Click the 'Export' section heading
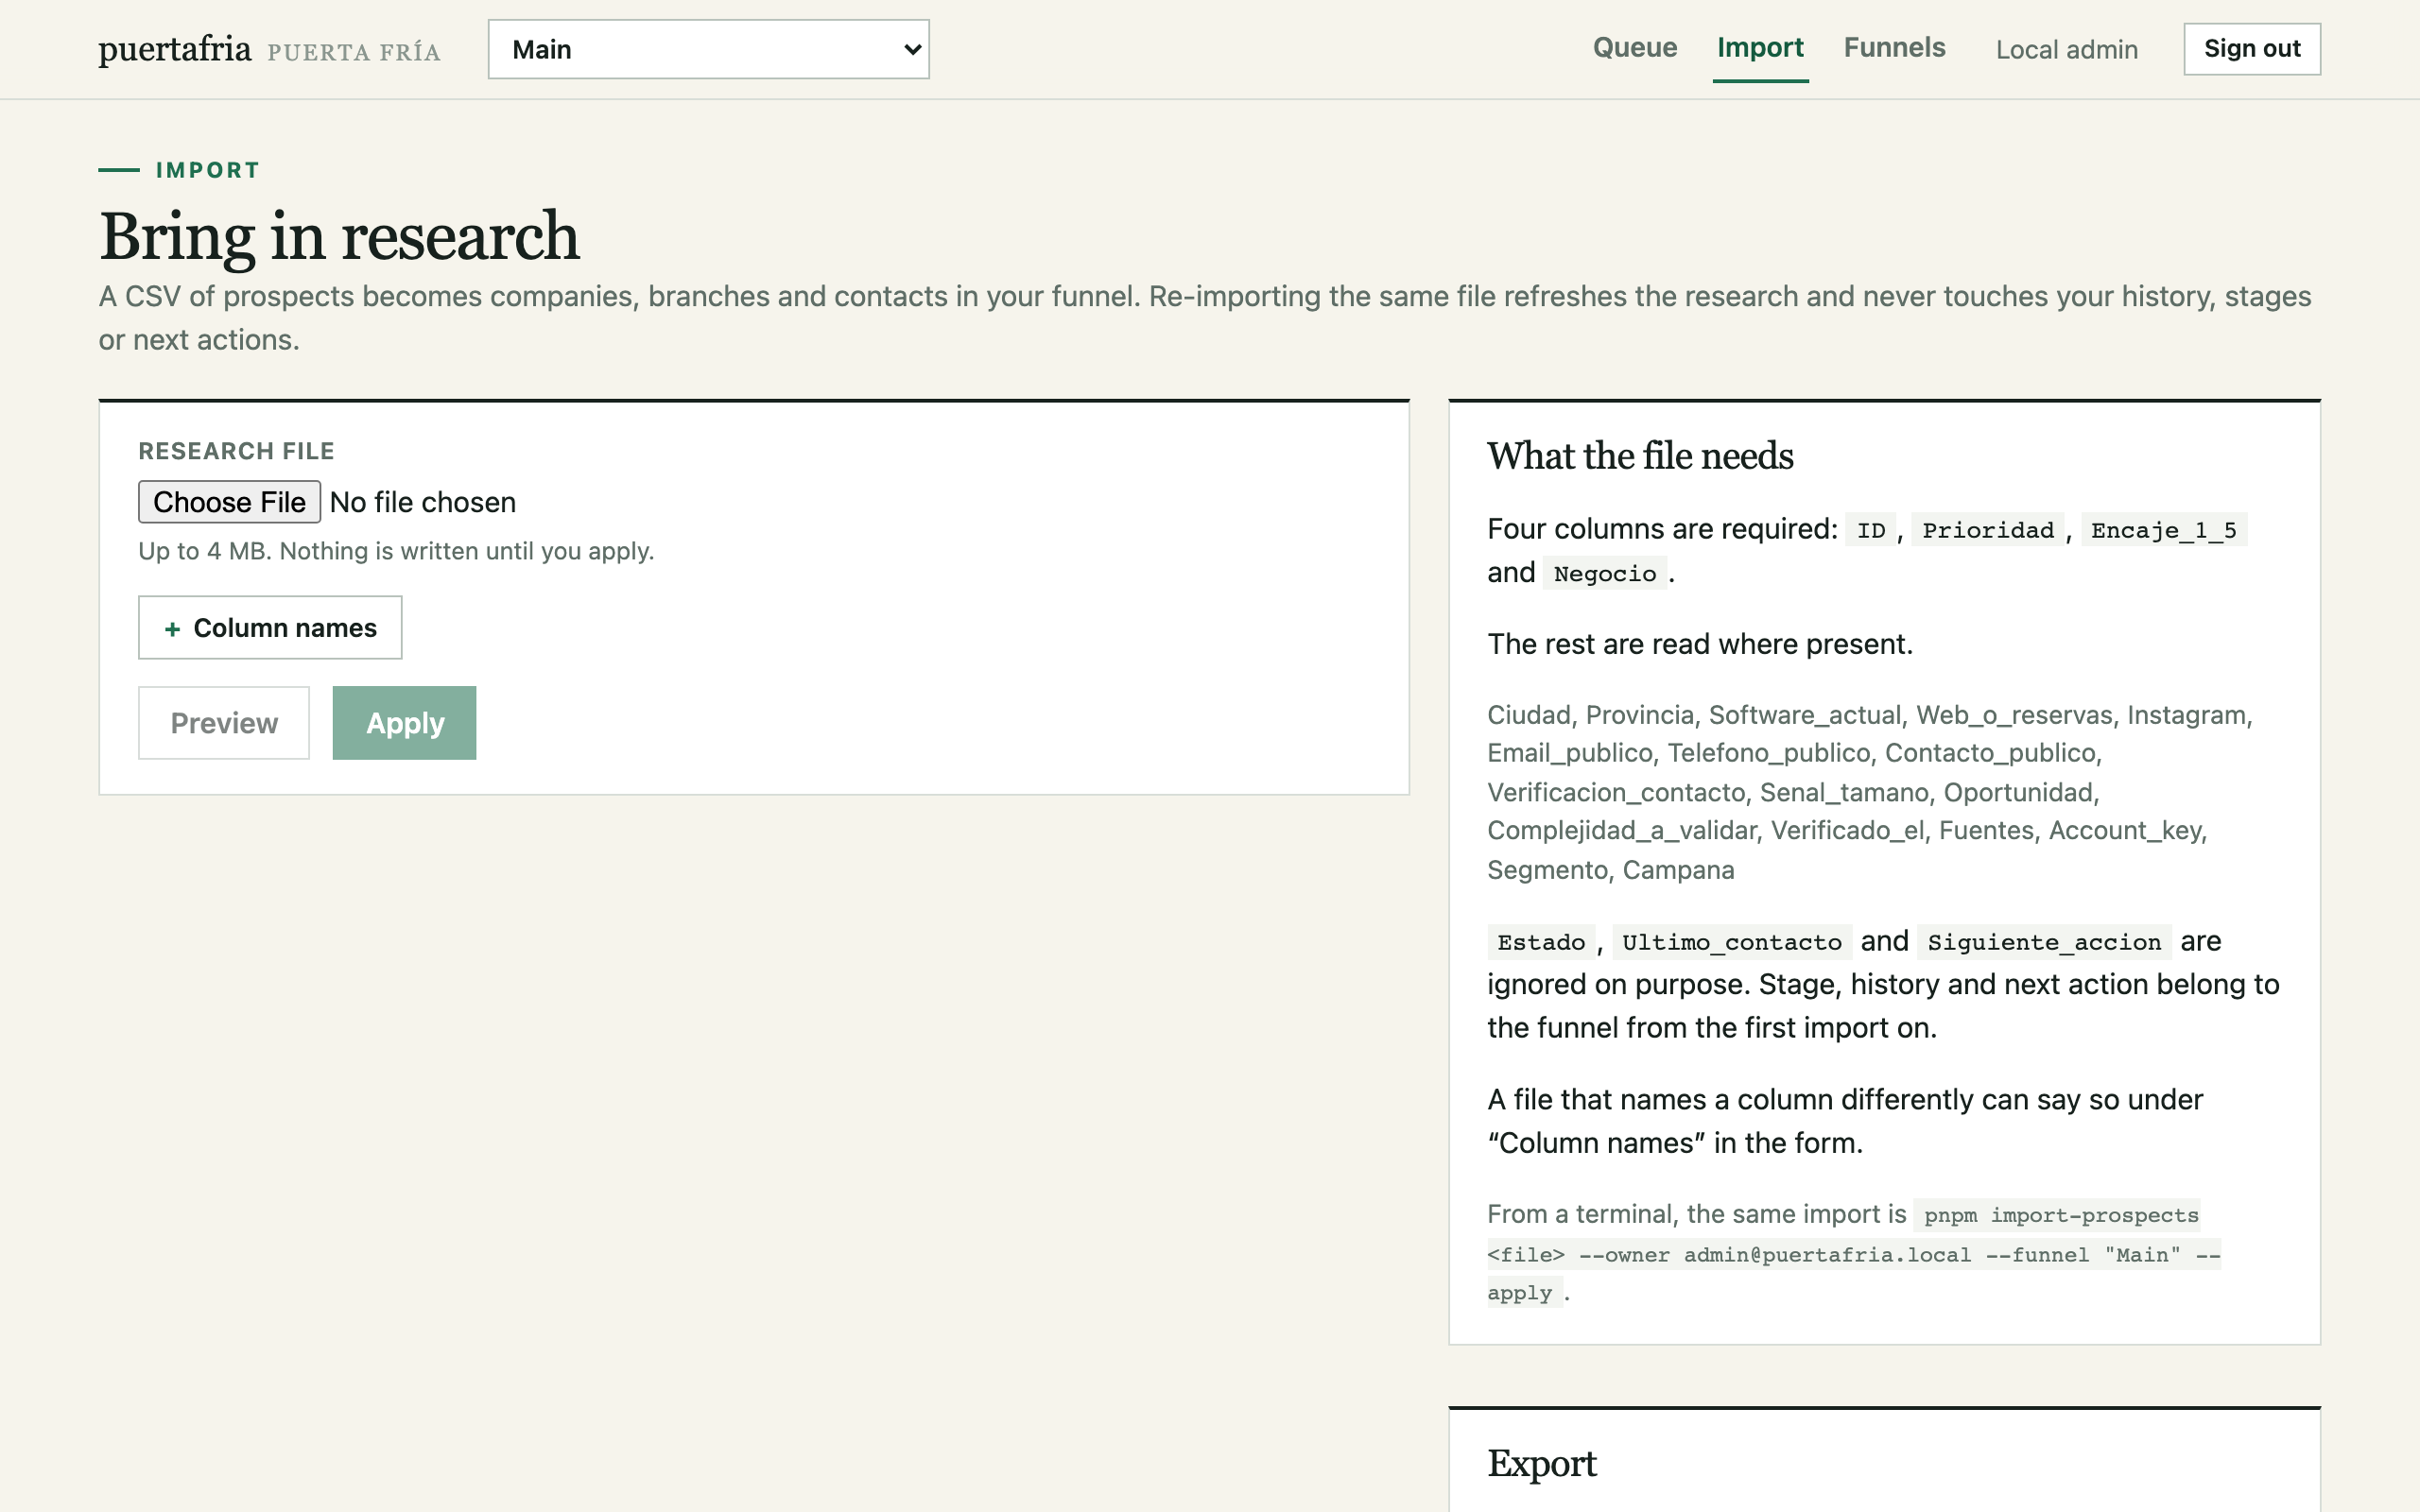Image resolution: width=2420 pixels, height=1512 pixels. click(1541, 1464)
